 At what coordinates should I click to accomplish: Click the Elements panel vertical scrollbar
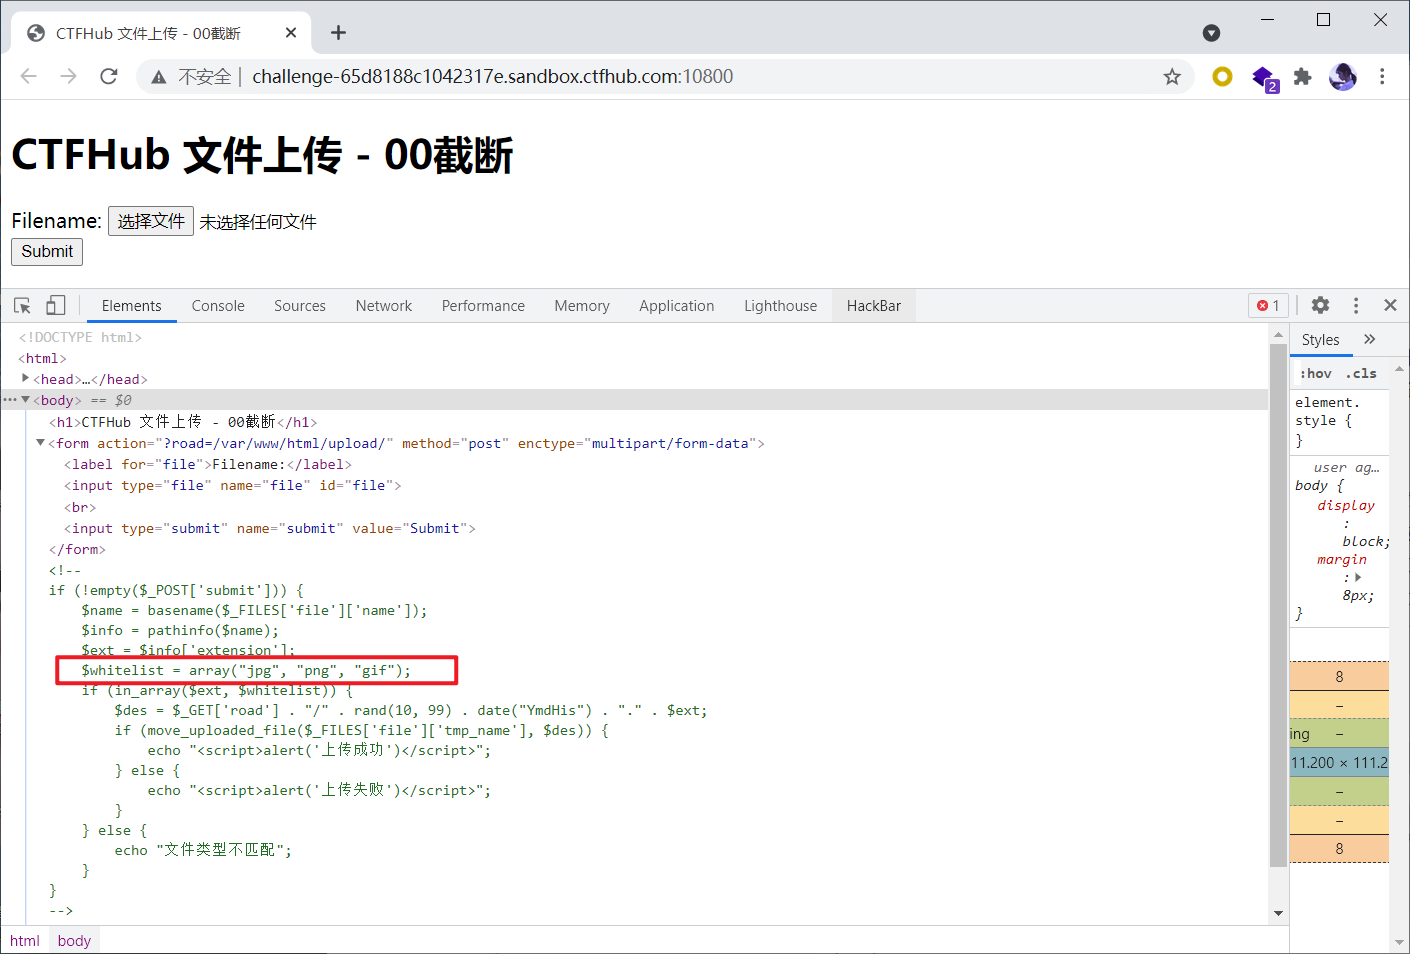pos(1278,605)
